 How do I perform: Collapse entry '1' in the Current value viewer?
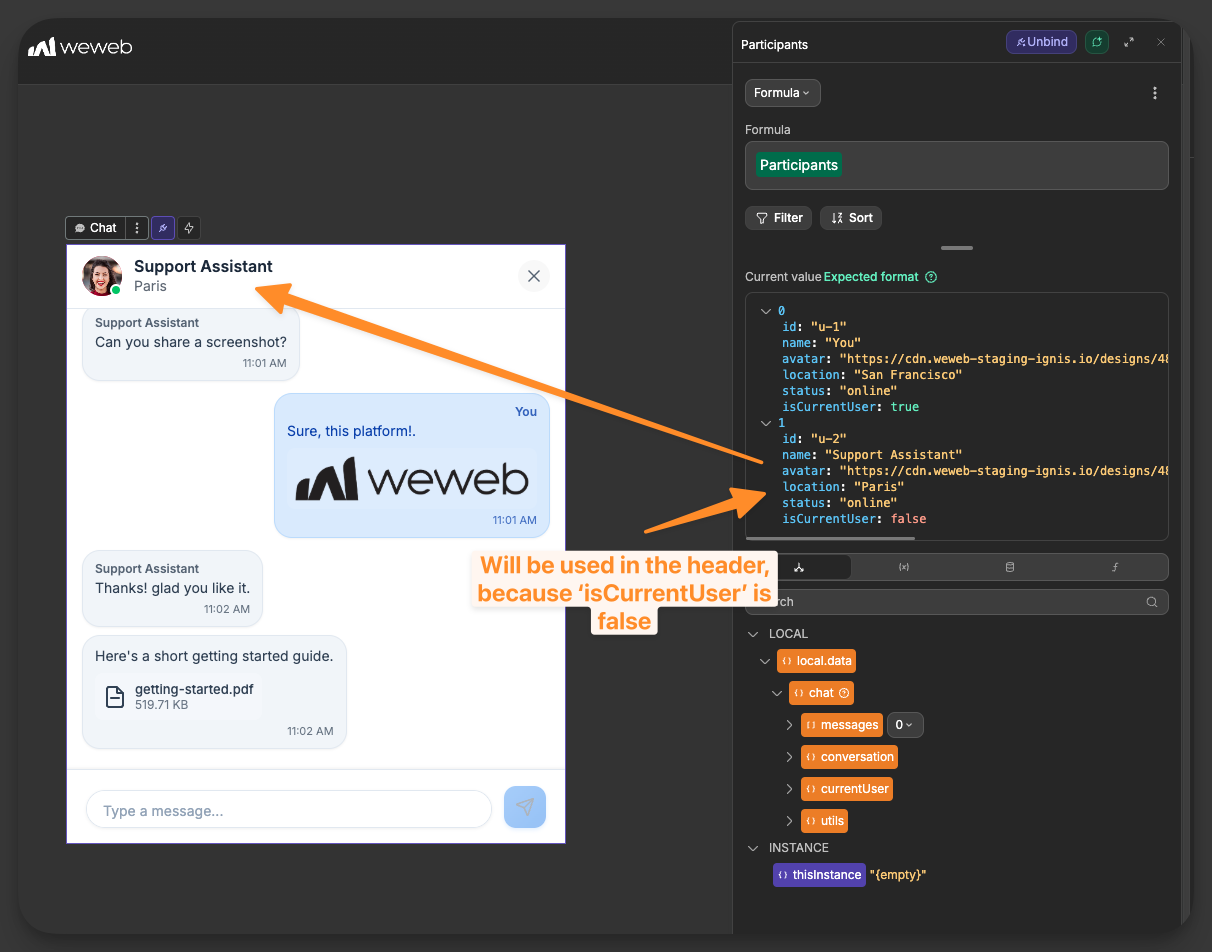click(766, 423)
